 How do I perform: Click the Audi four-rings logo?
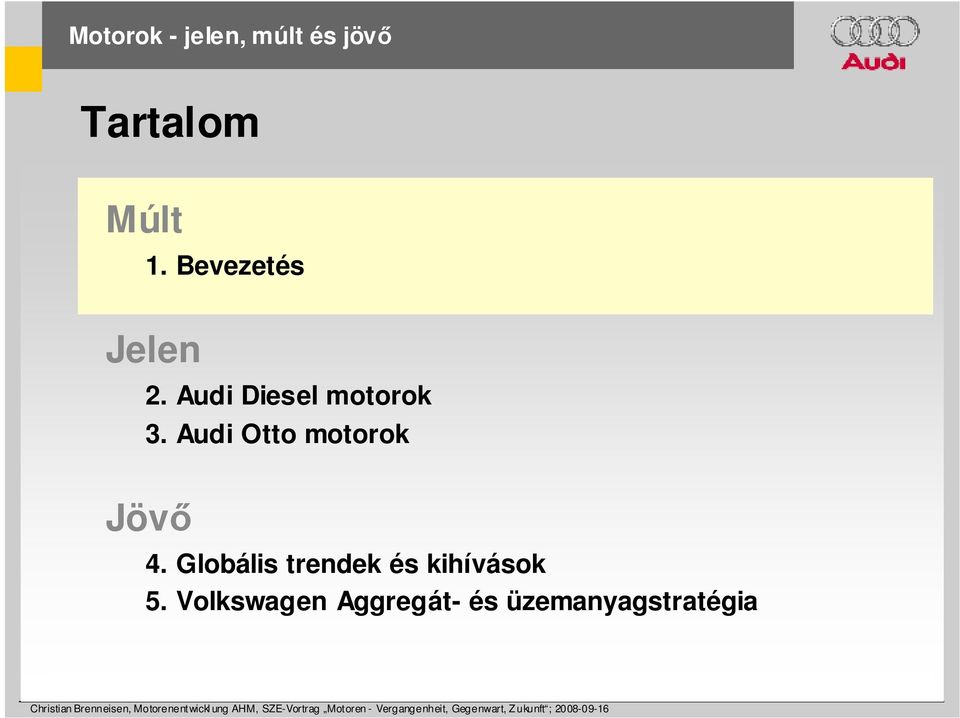pos(875,31)
